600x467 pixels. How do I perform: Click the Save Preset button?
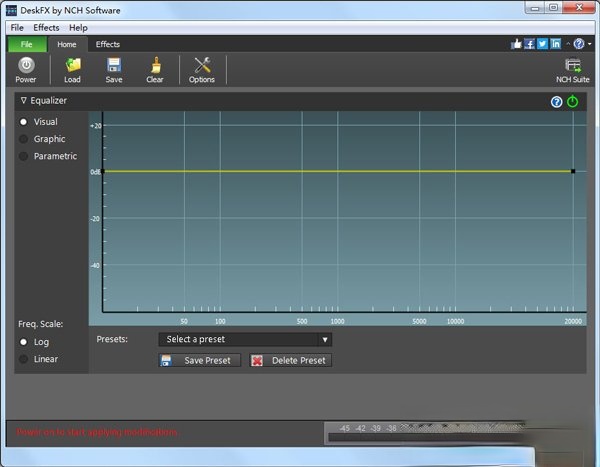(x=200, y=361)
